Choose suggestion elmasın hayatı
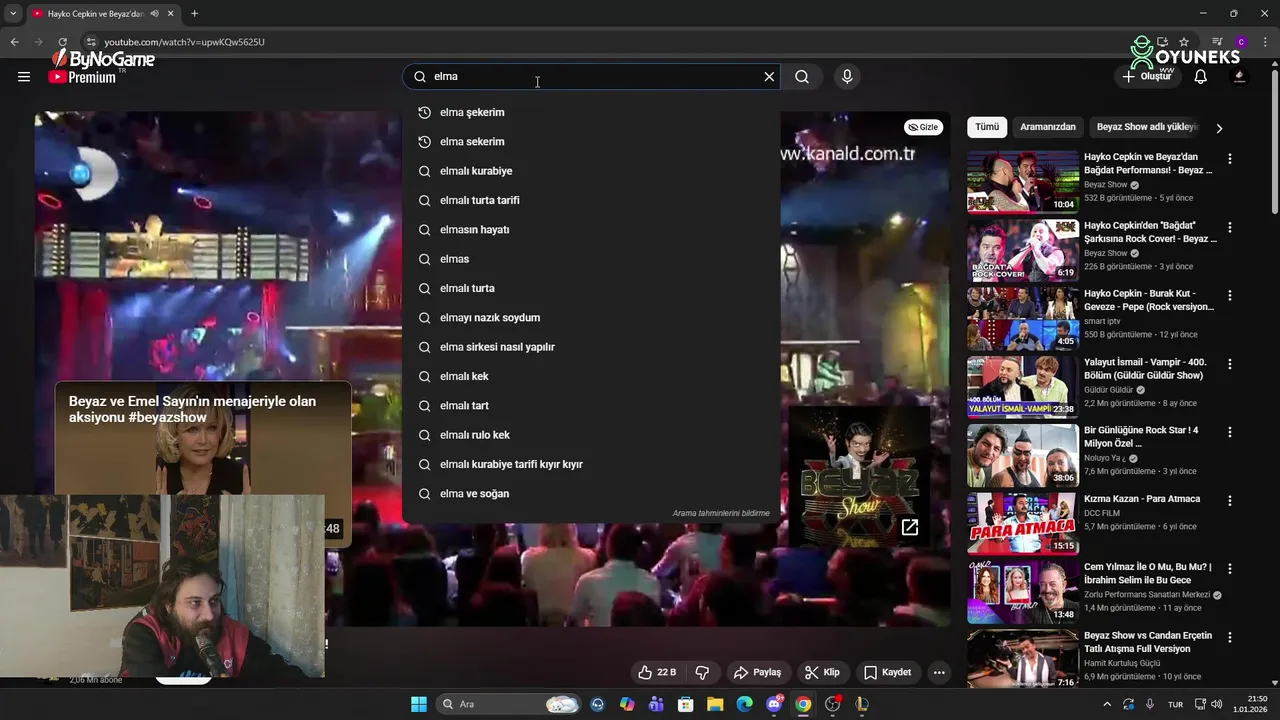Image resolution: width=1280 pixels, height=720 pixels. (591, 229)
